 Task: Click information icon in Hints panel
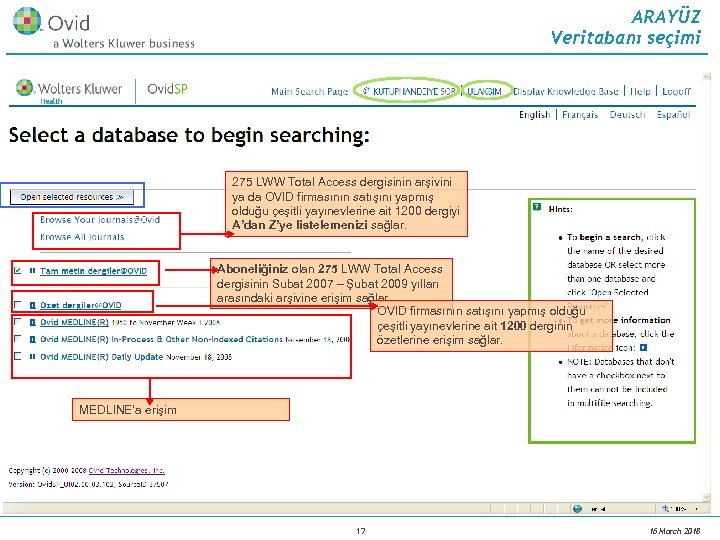(x=643, y=348)
